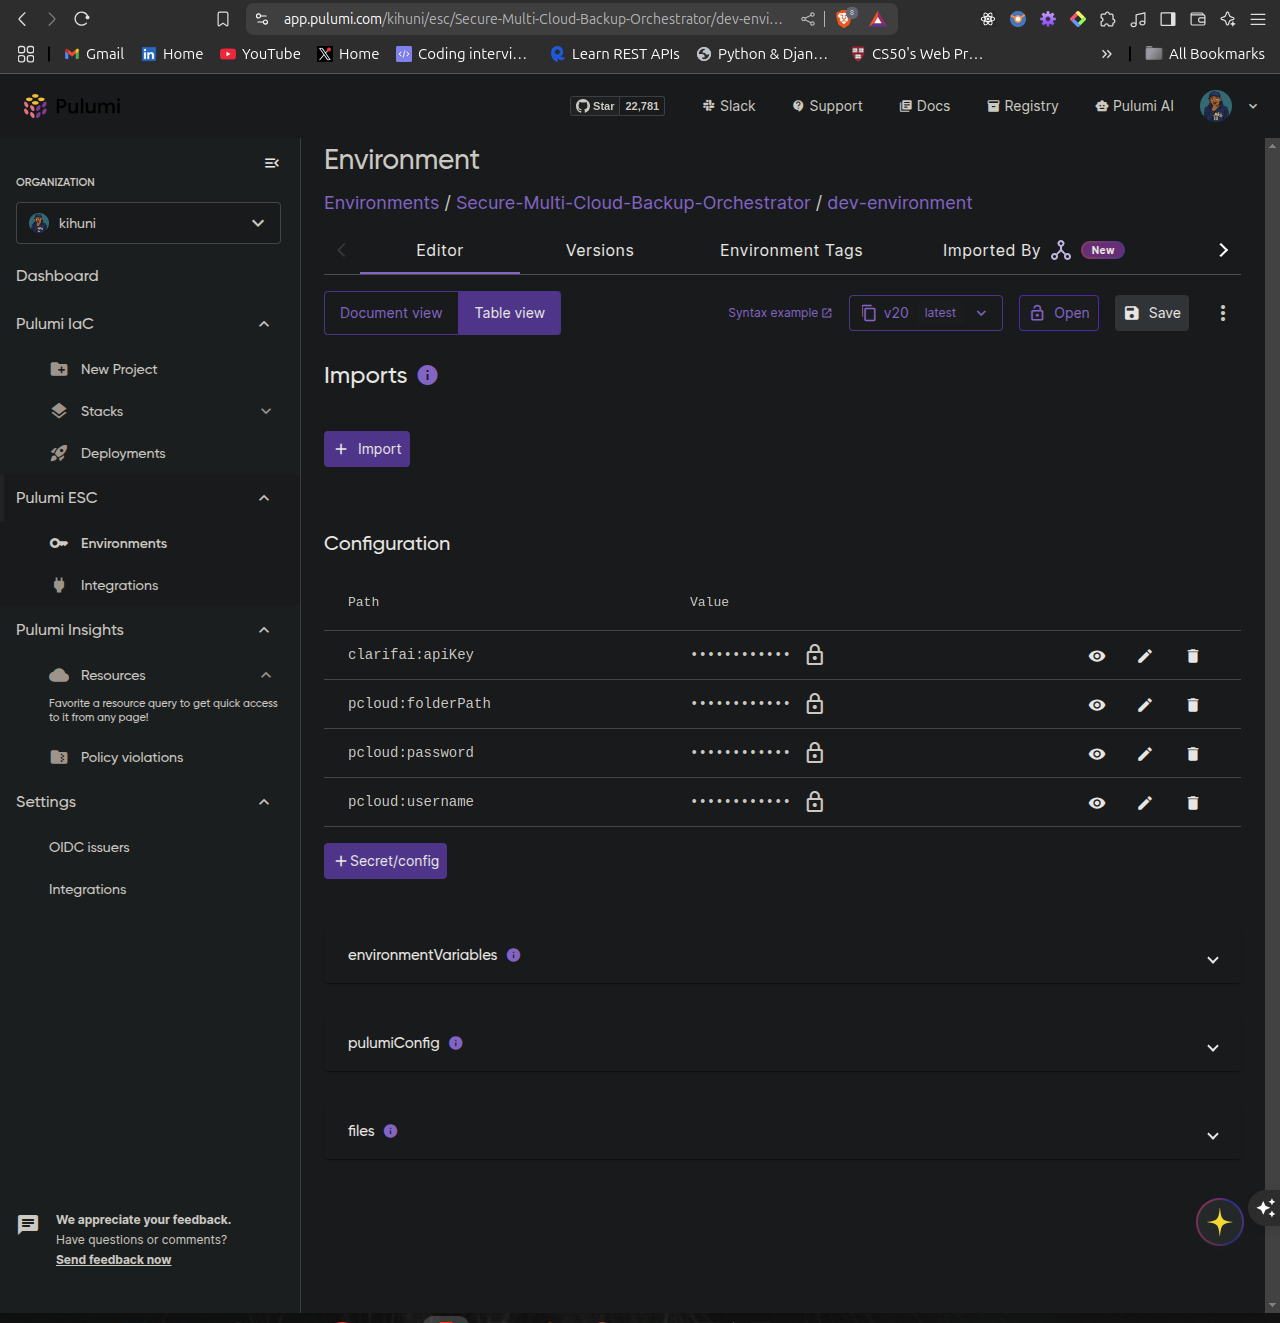Screen dimensions: 1280x1323
Task: Delete the pcloud:folderPath entry
Action: point(1193,705)
